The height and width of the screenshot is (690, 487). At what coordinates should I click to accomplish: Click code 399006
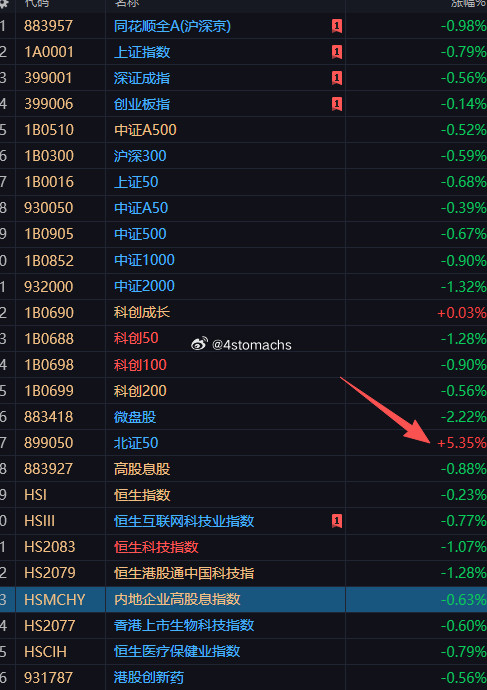coord(48,104)
